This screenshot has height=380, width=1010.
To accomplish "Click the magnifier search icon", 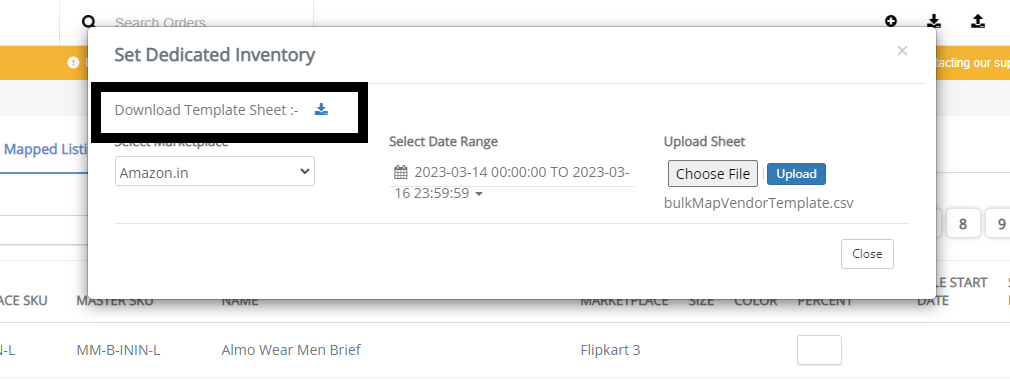I will pos(89,21).
